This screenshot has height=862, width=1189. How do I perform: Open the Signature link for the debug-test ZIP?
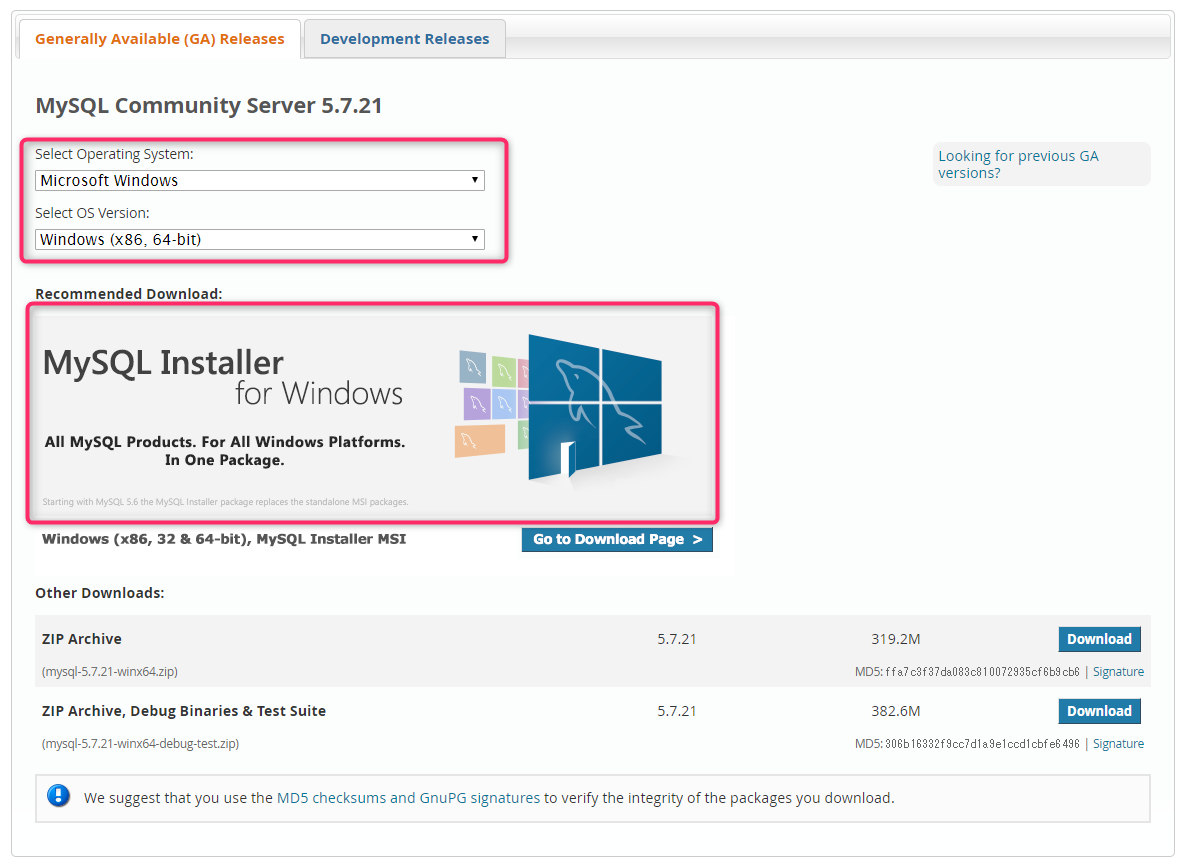click(x=1118, y=744)
